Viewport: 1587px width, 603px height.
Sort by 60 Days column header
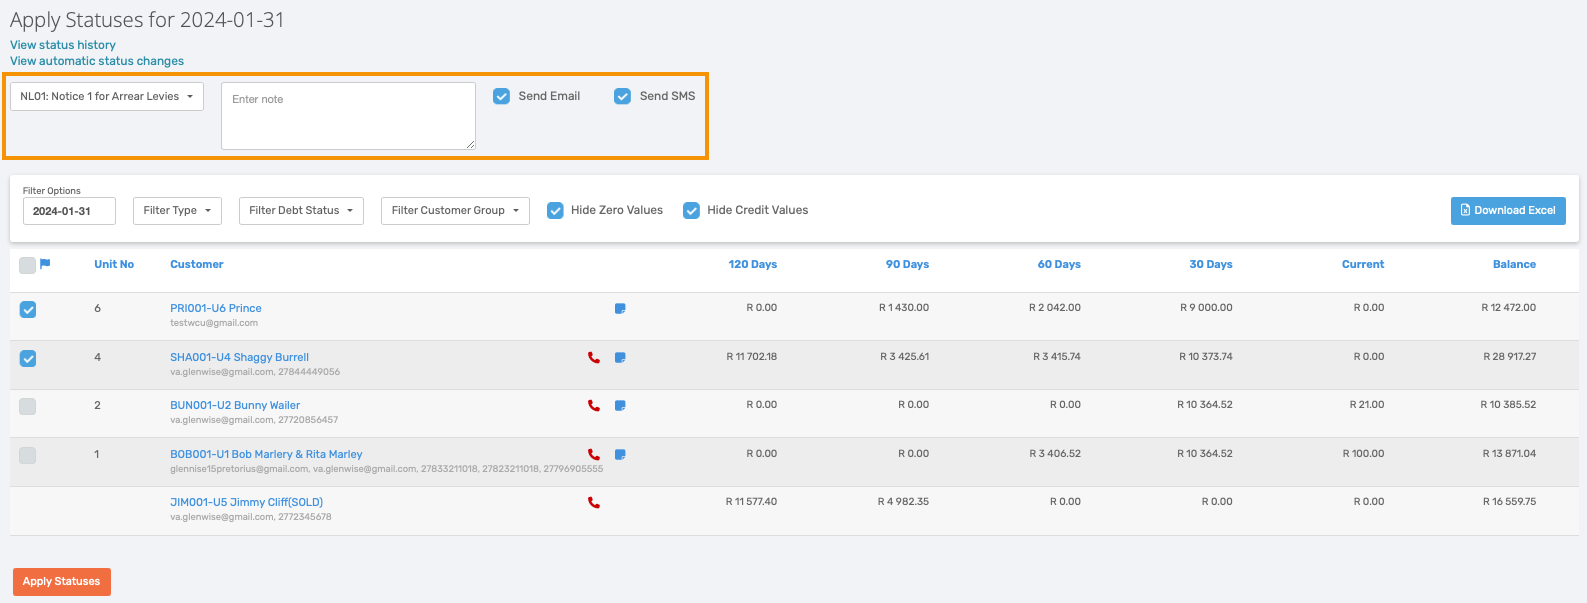(x=1059, y=264)
